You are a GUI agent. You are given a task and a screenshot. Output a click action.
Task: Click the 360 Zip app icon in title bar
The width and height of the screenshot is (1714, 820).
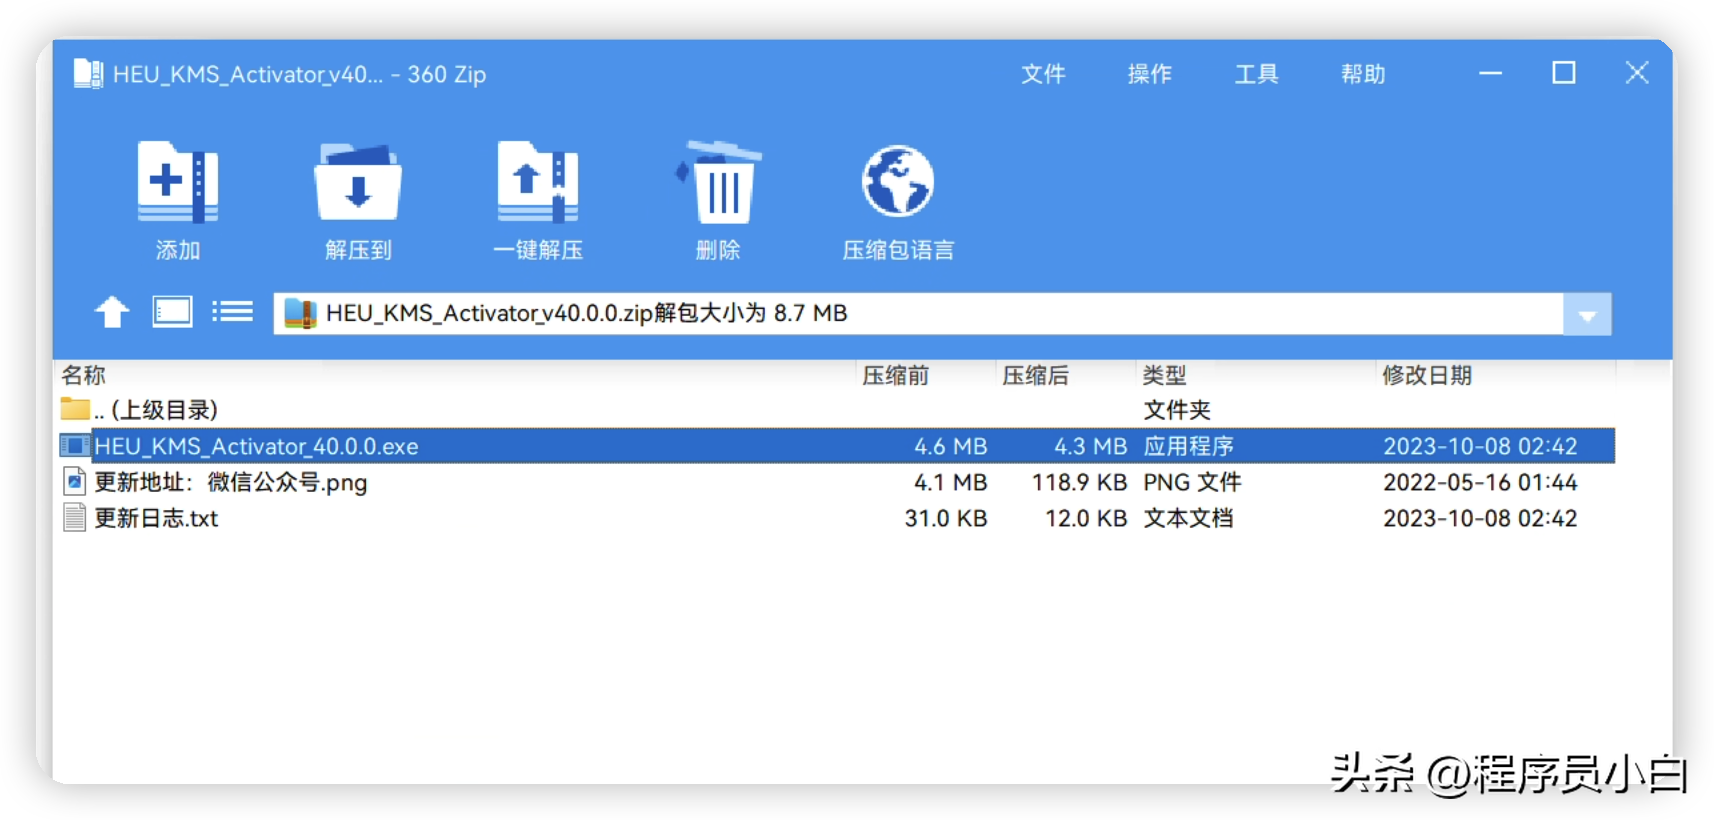coord(88,74)
